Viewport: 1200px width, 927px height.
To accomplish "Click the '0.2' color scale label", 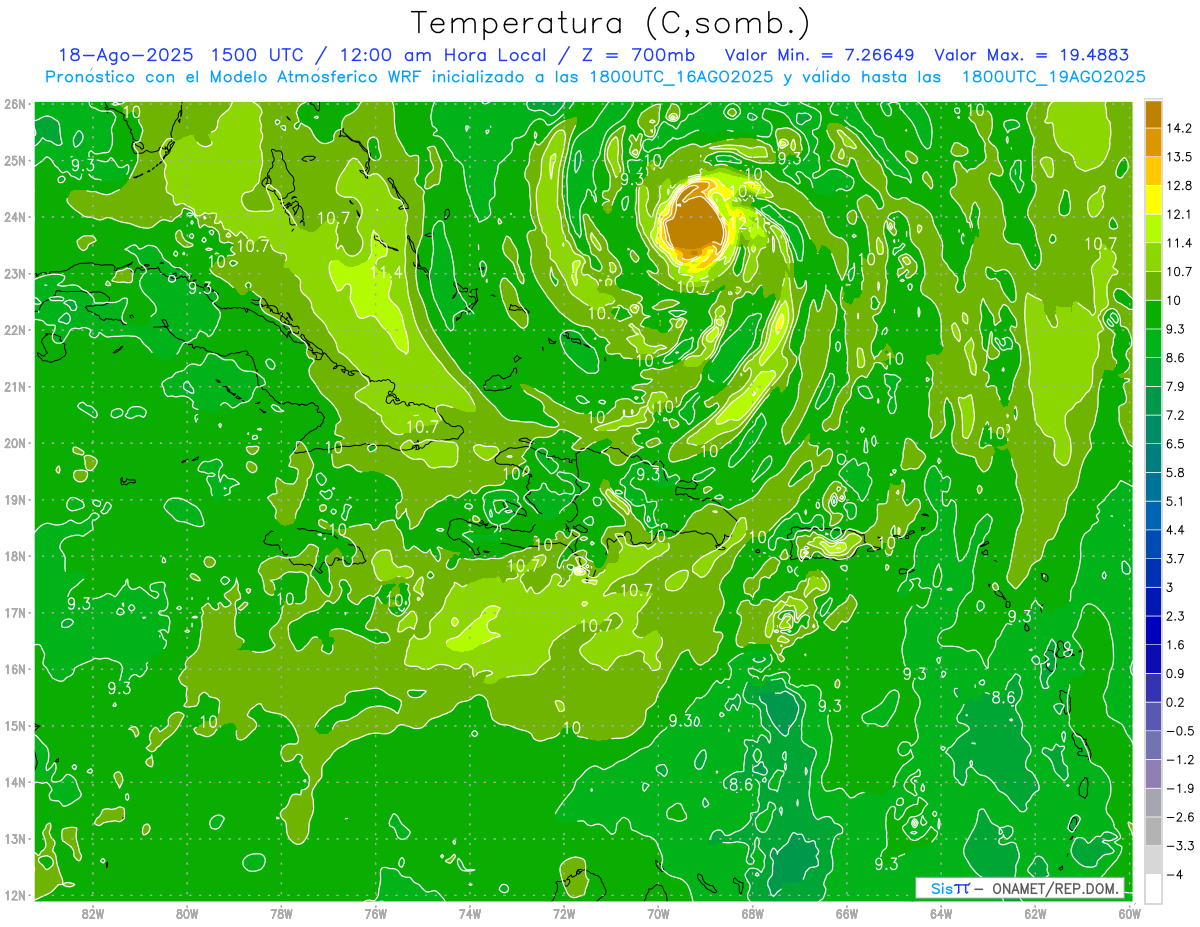I will [1177, 702].
